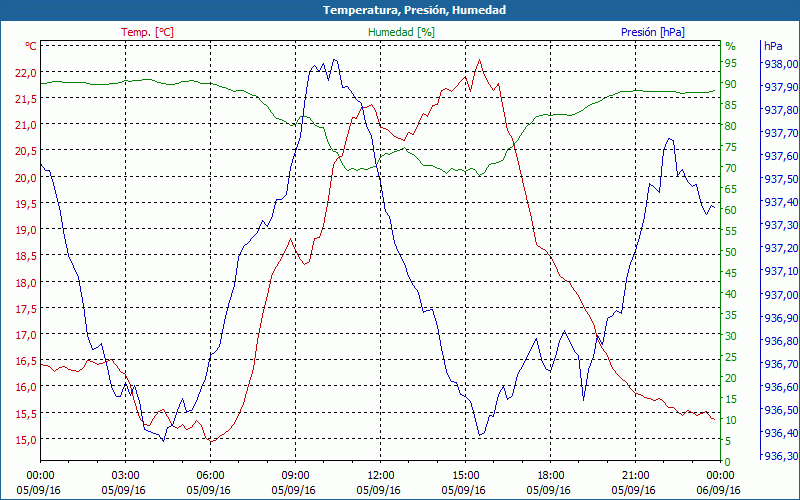Screen dimensions: 800x500
Task: Click the 937,70 pressure axis value
Action: 780,133
